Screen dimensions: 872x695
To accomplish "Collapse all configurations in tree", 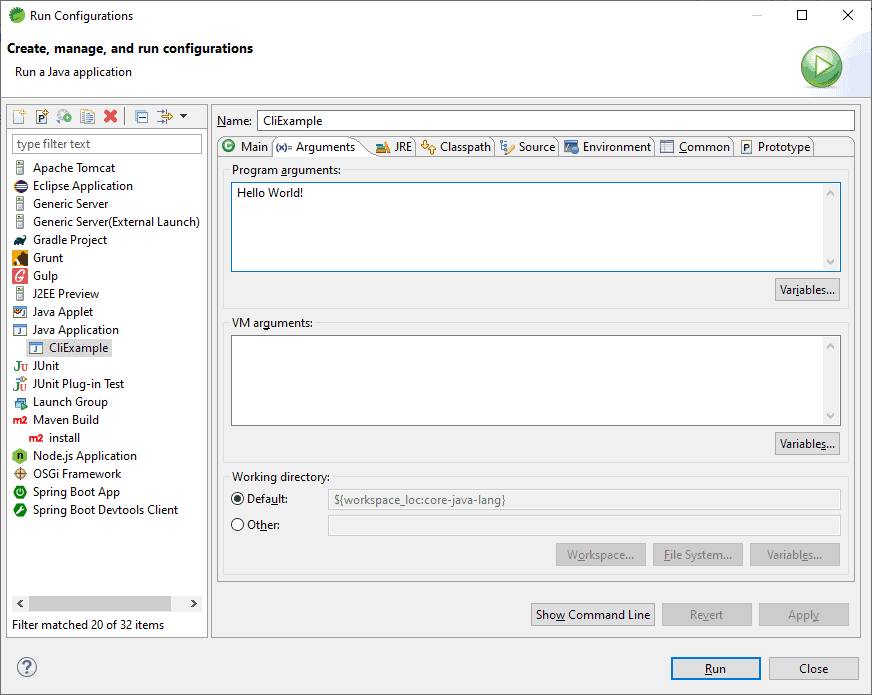I will point(142,117).
